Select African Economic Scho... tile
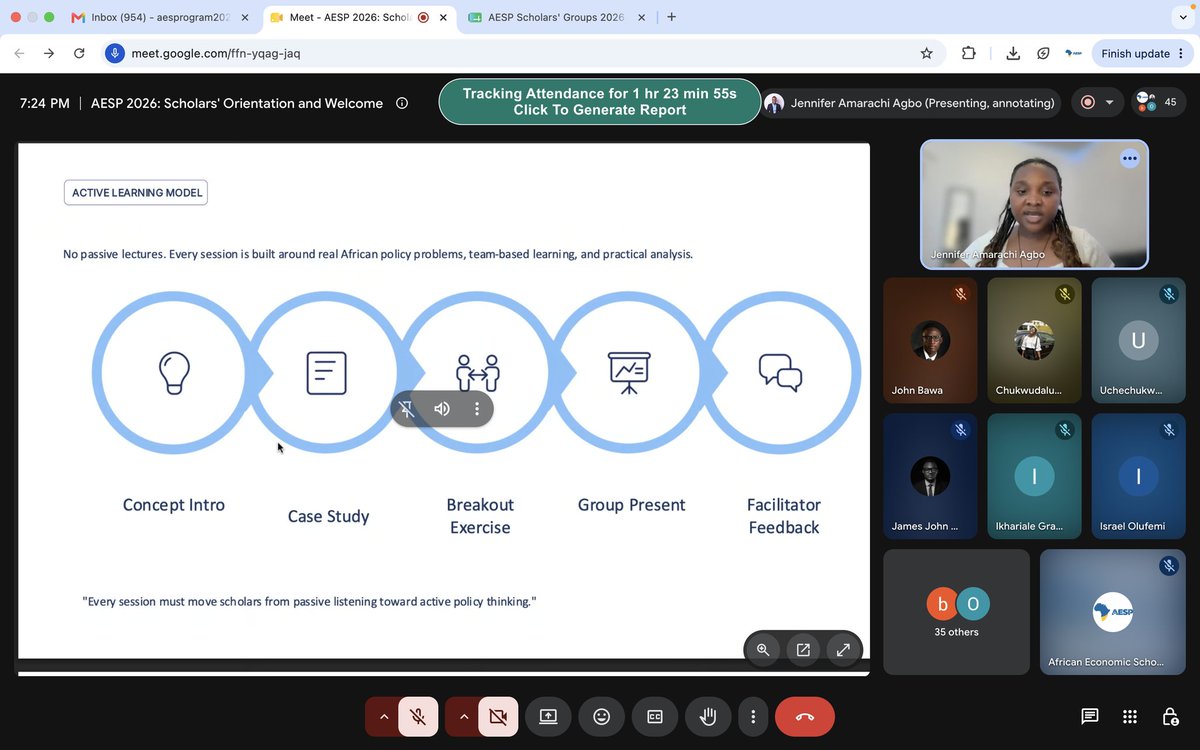 pyautogui.click(x=1113, y=612)
